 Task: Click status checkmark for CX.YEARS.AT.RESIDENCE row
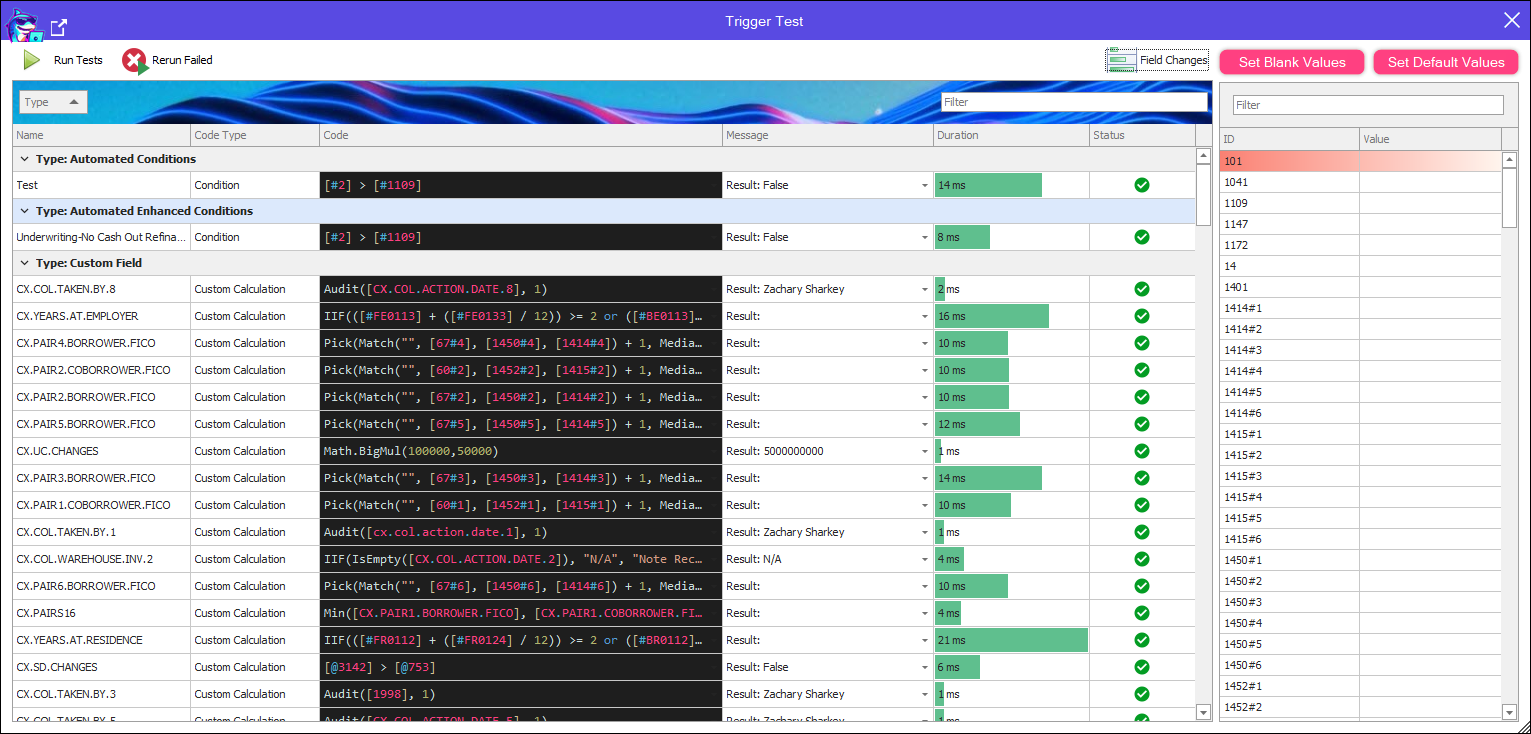[1141, 640]
